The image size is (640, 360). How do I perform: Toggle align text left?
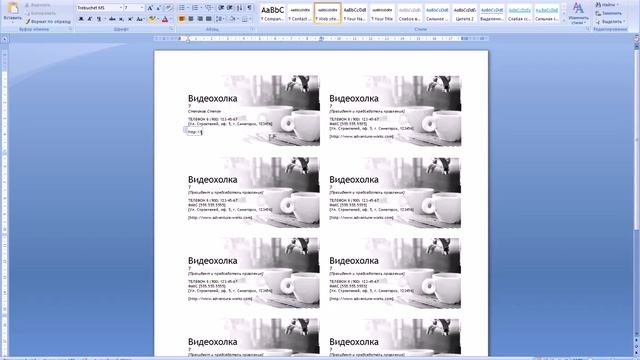(182, 19)
